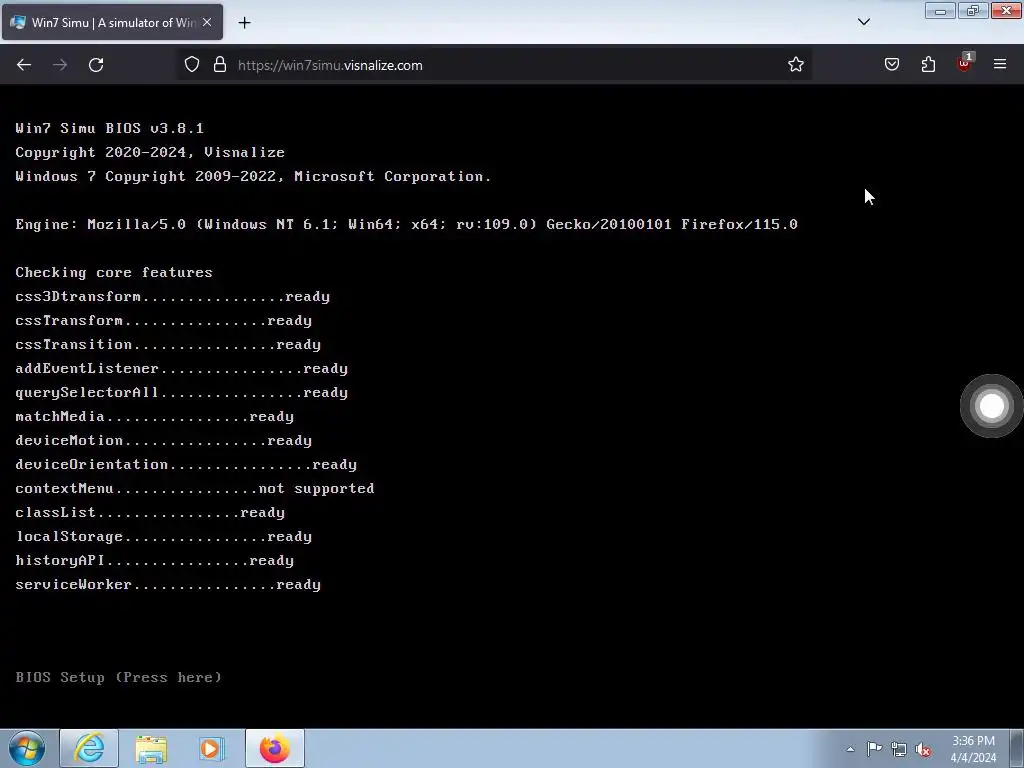This screenshot has width=1024, height=768.
Task: Open BIOS Setup (Press here)
Action: click(118, 677)
